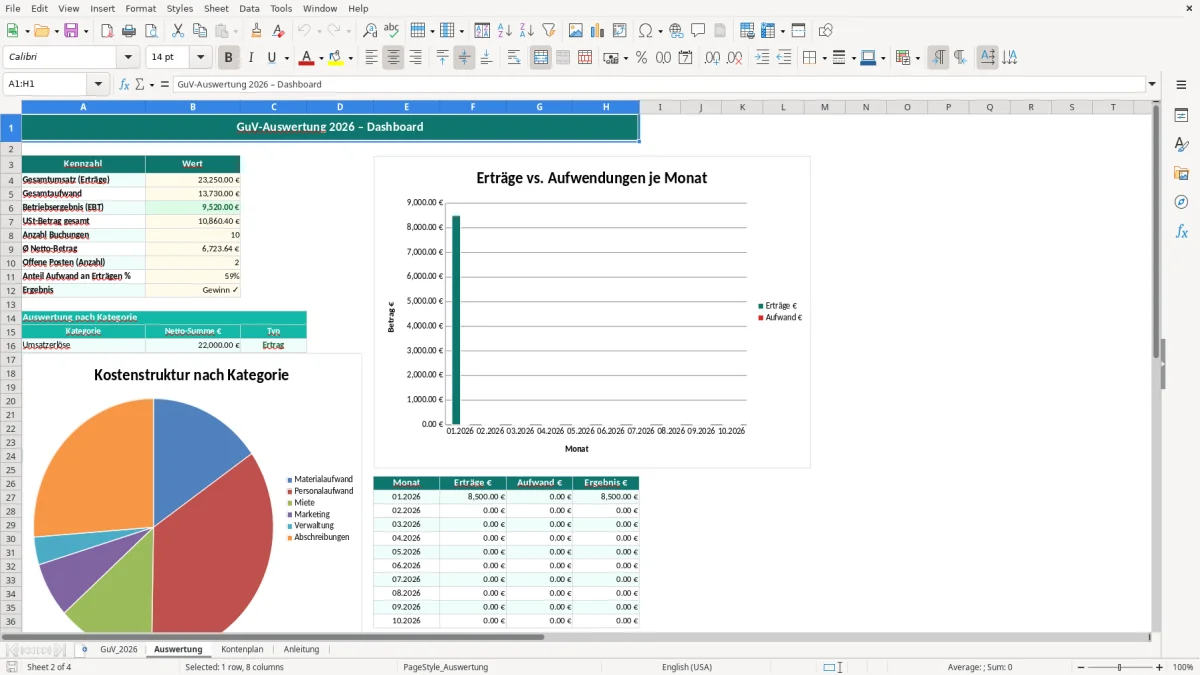The height and width of the screenshot is (675, 1200).
Task: Toggle Left-To-Right text direction
Action: pos(938,58)
